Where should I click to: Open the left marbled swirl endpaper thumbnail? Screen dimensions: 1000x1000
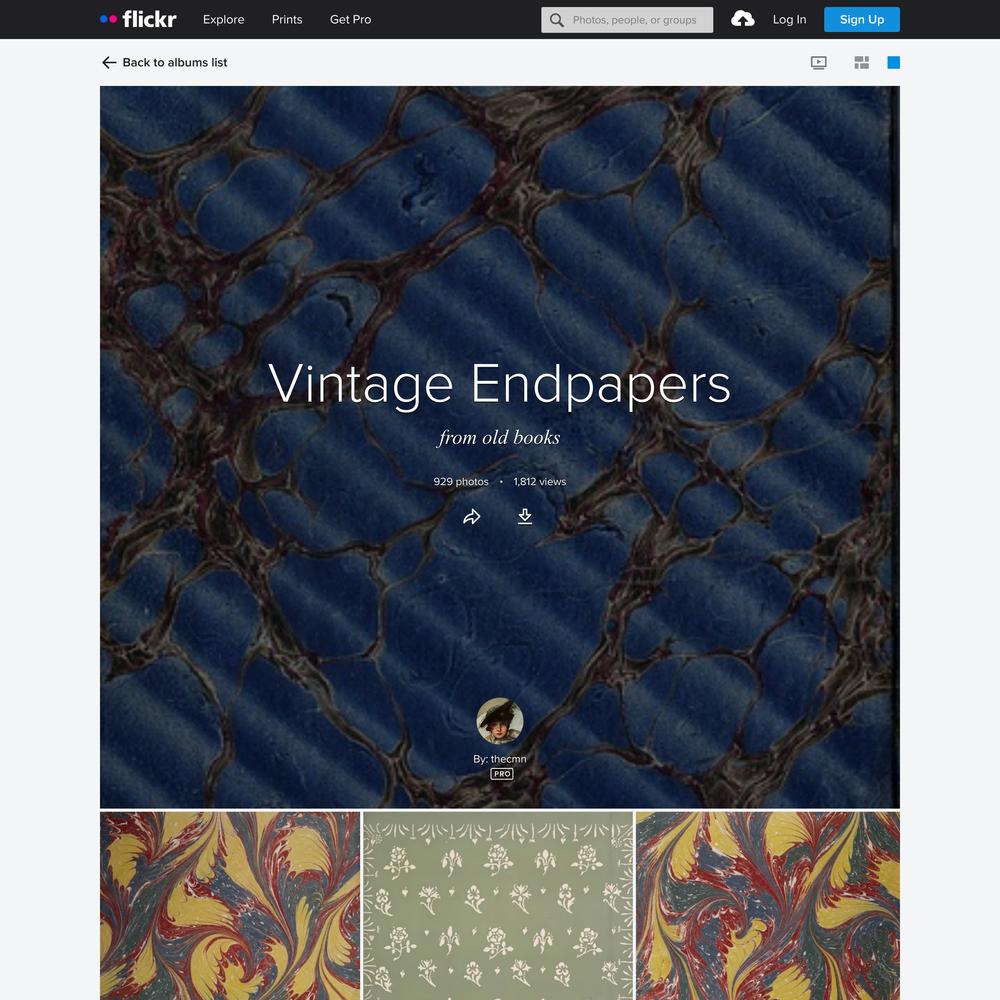[230, 906]
